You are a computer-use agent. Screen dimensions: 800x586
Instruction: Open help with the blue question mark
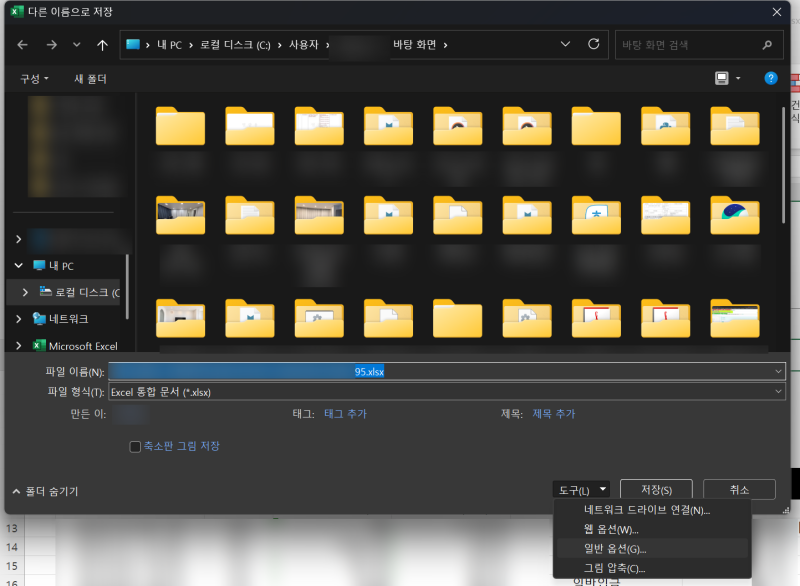(x=770, y=78)
